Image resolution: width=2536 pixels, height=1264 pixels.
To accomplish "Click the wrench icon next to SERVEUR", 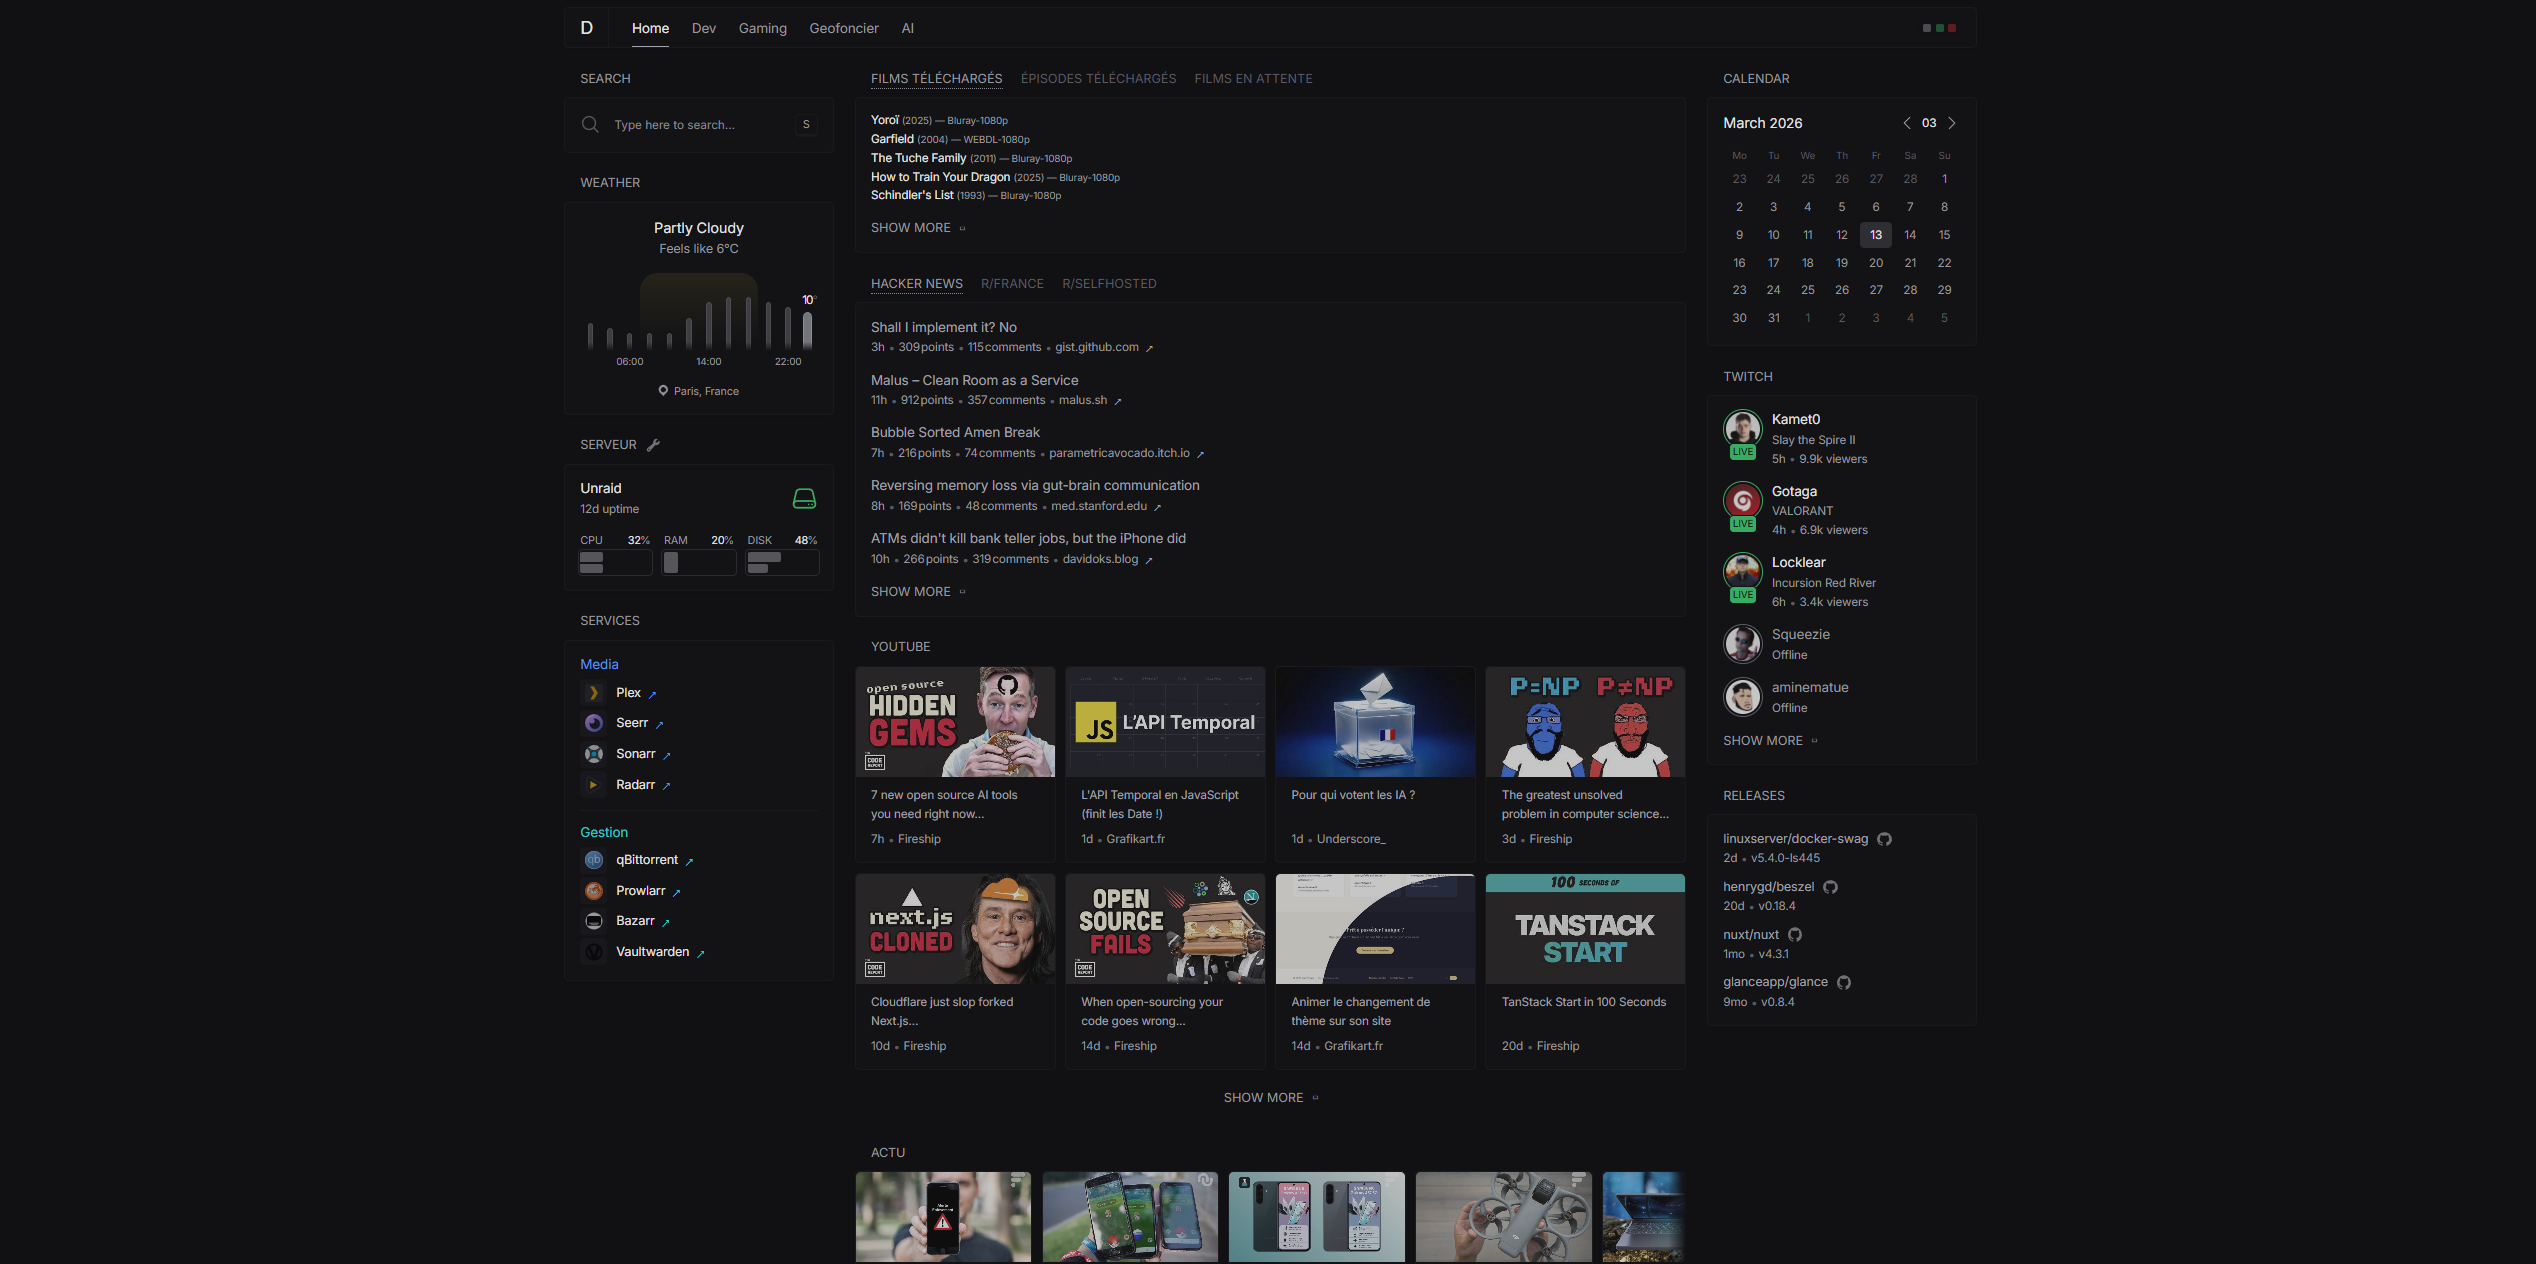I will tap(654, 444).
